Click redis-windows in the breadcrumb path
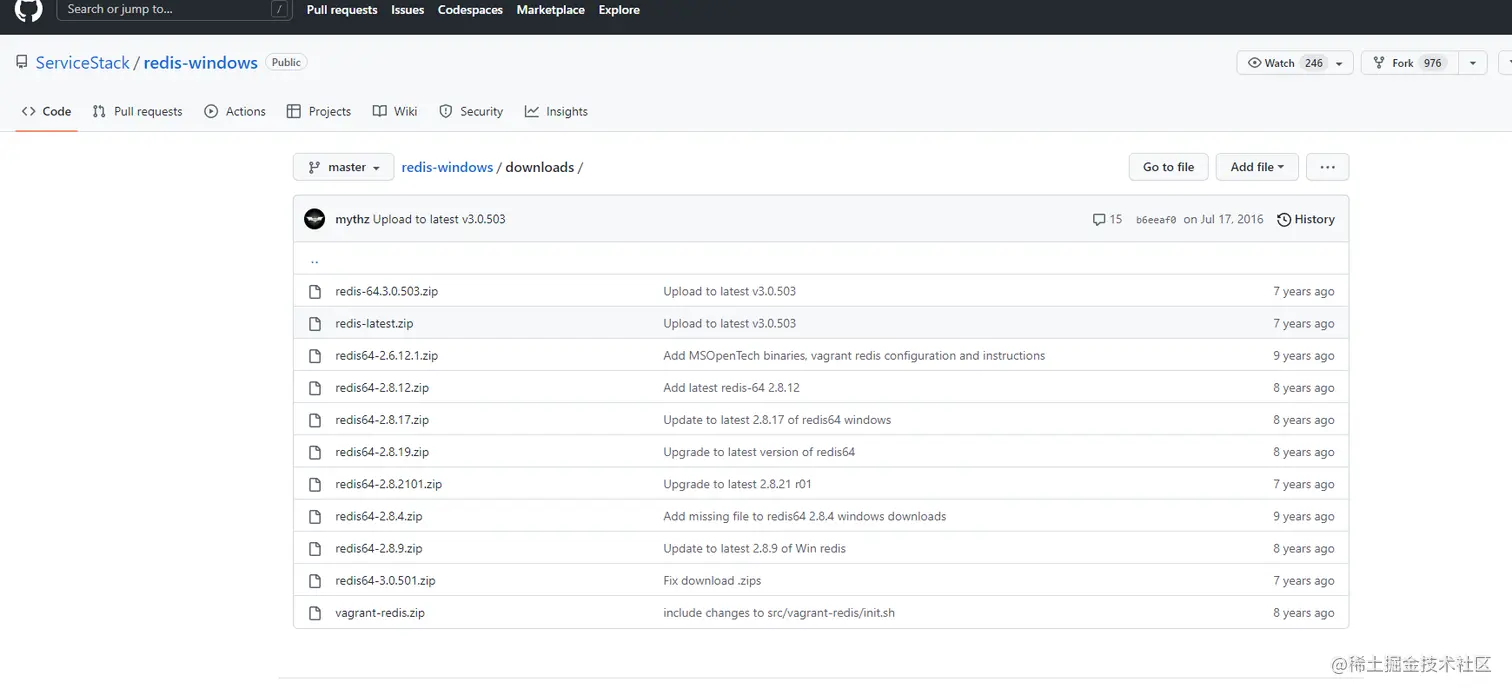 (x=447, y=167)
